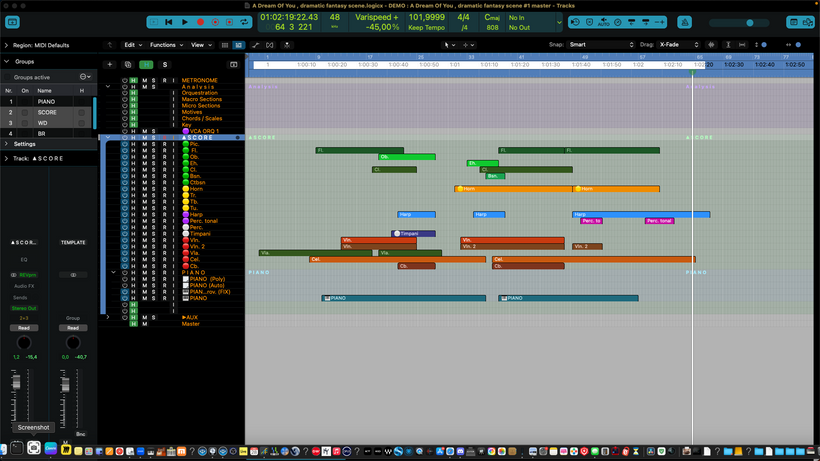Open the View menu
The image size is (820, 461).
[201, 45]
